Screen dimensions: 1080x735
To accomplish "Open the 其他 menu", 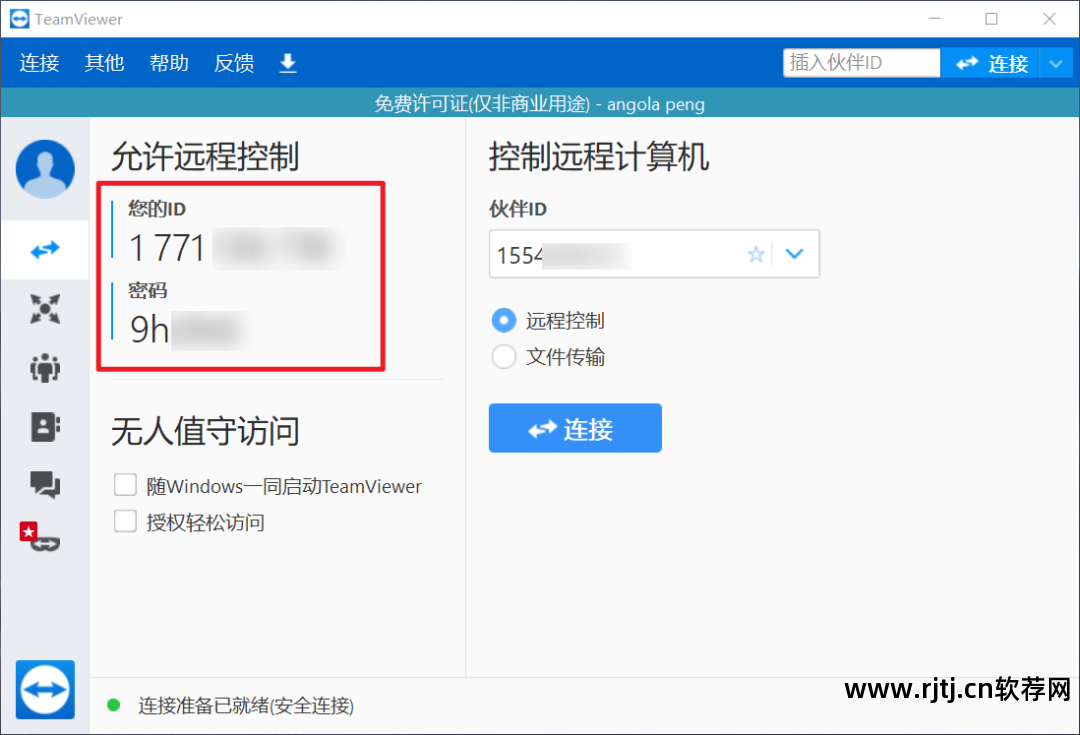I will tap(104, 63).
